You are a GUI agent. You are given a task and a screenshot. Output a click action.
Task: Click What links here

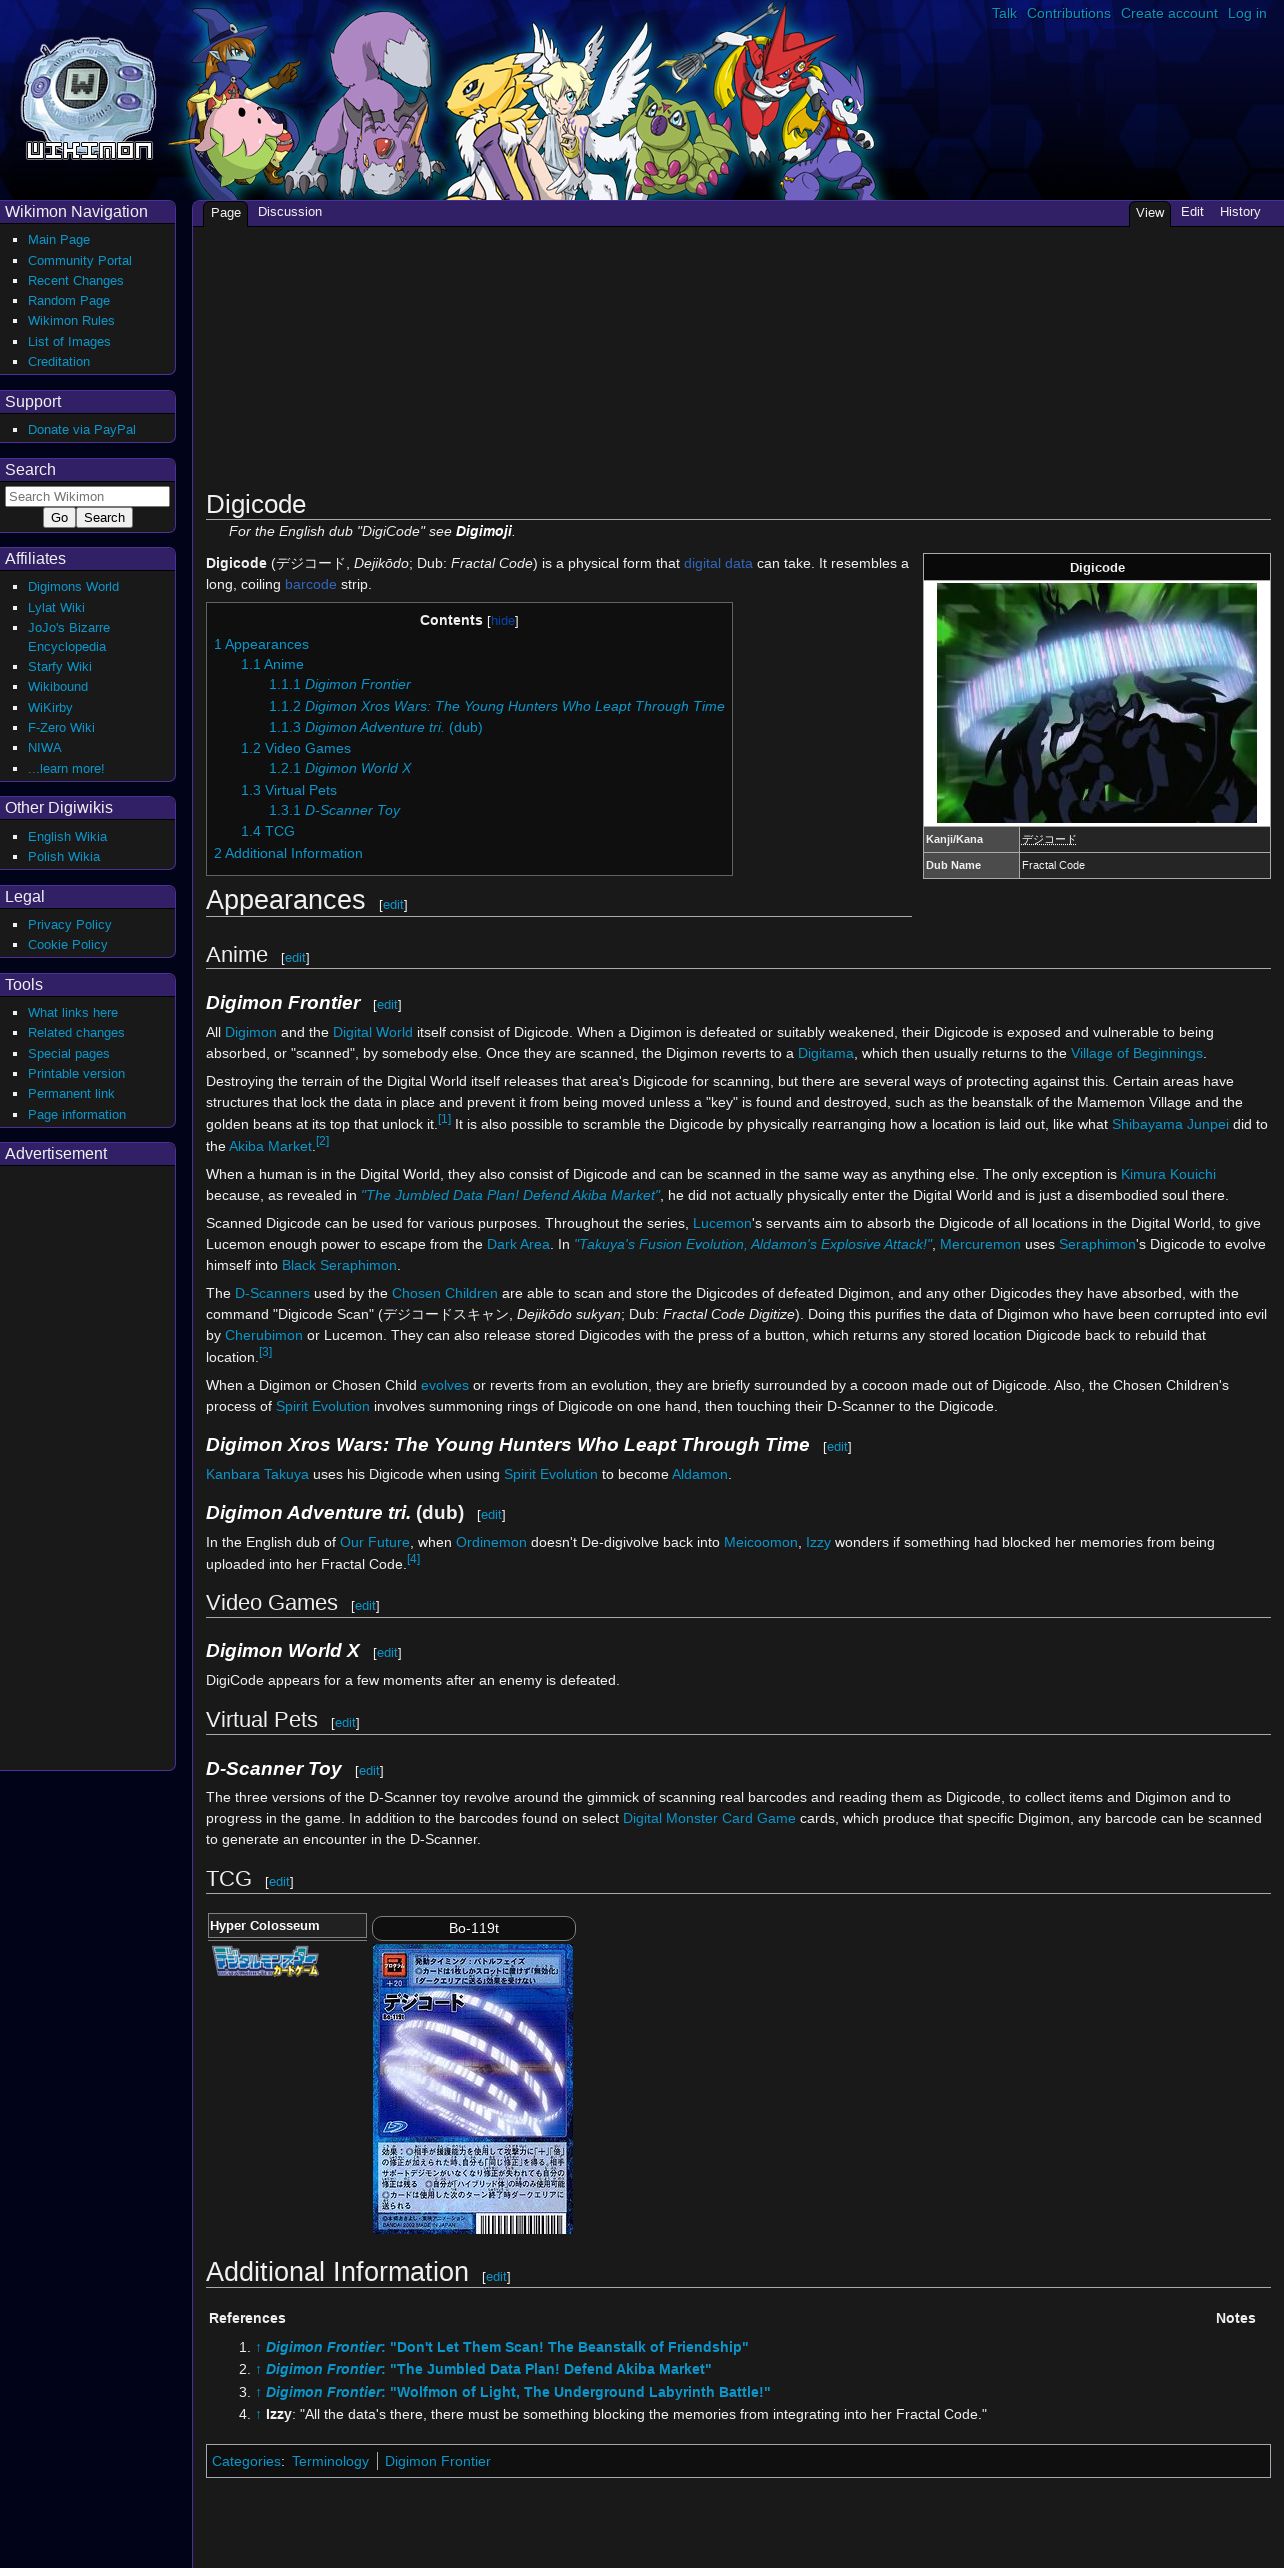(73, 1013)
